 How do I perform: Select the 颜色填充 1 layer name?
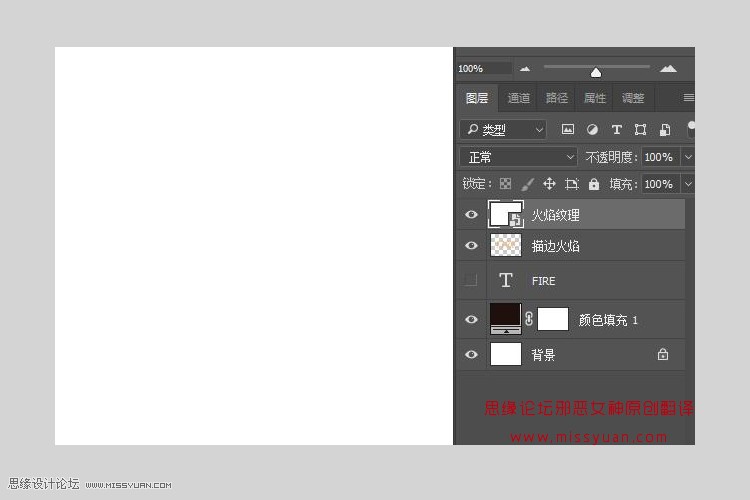point(608,320)
